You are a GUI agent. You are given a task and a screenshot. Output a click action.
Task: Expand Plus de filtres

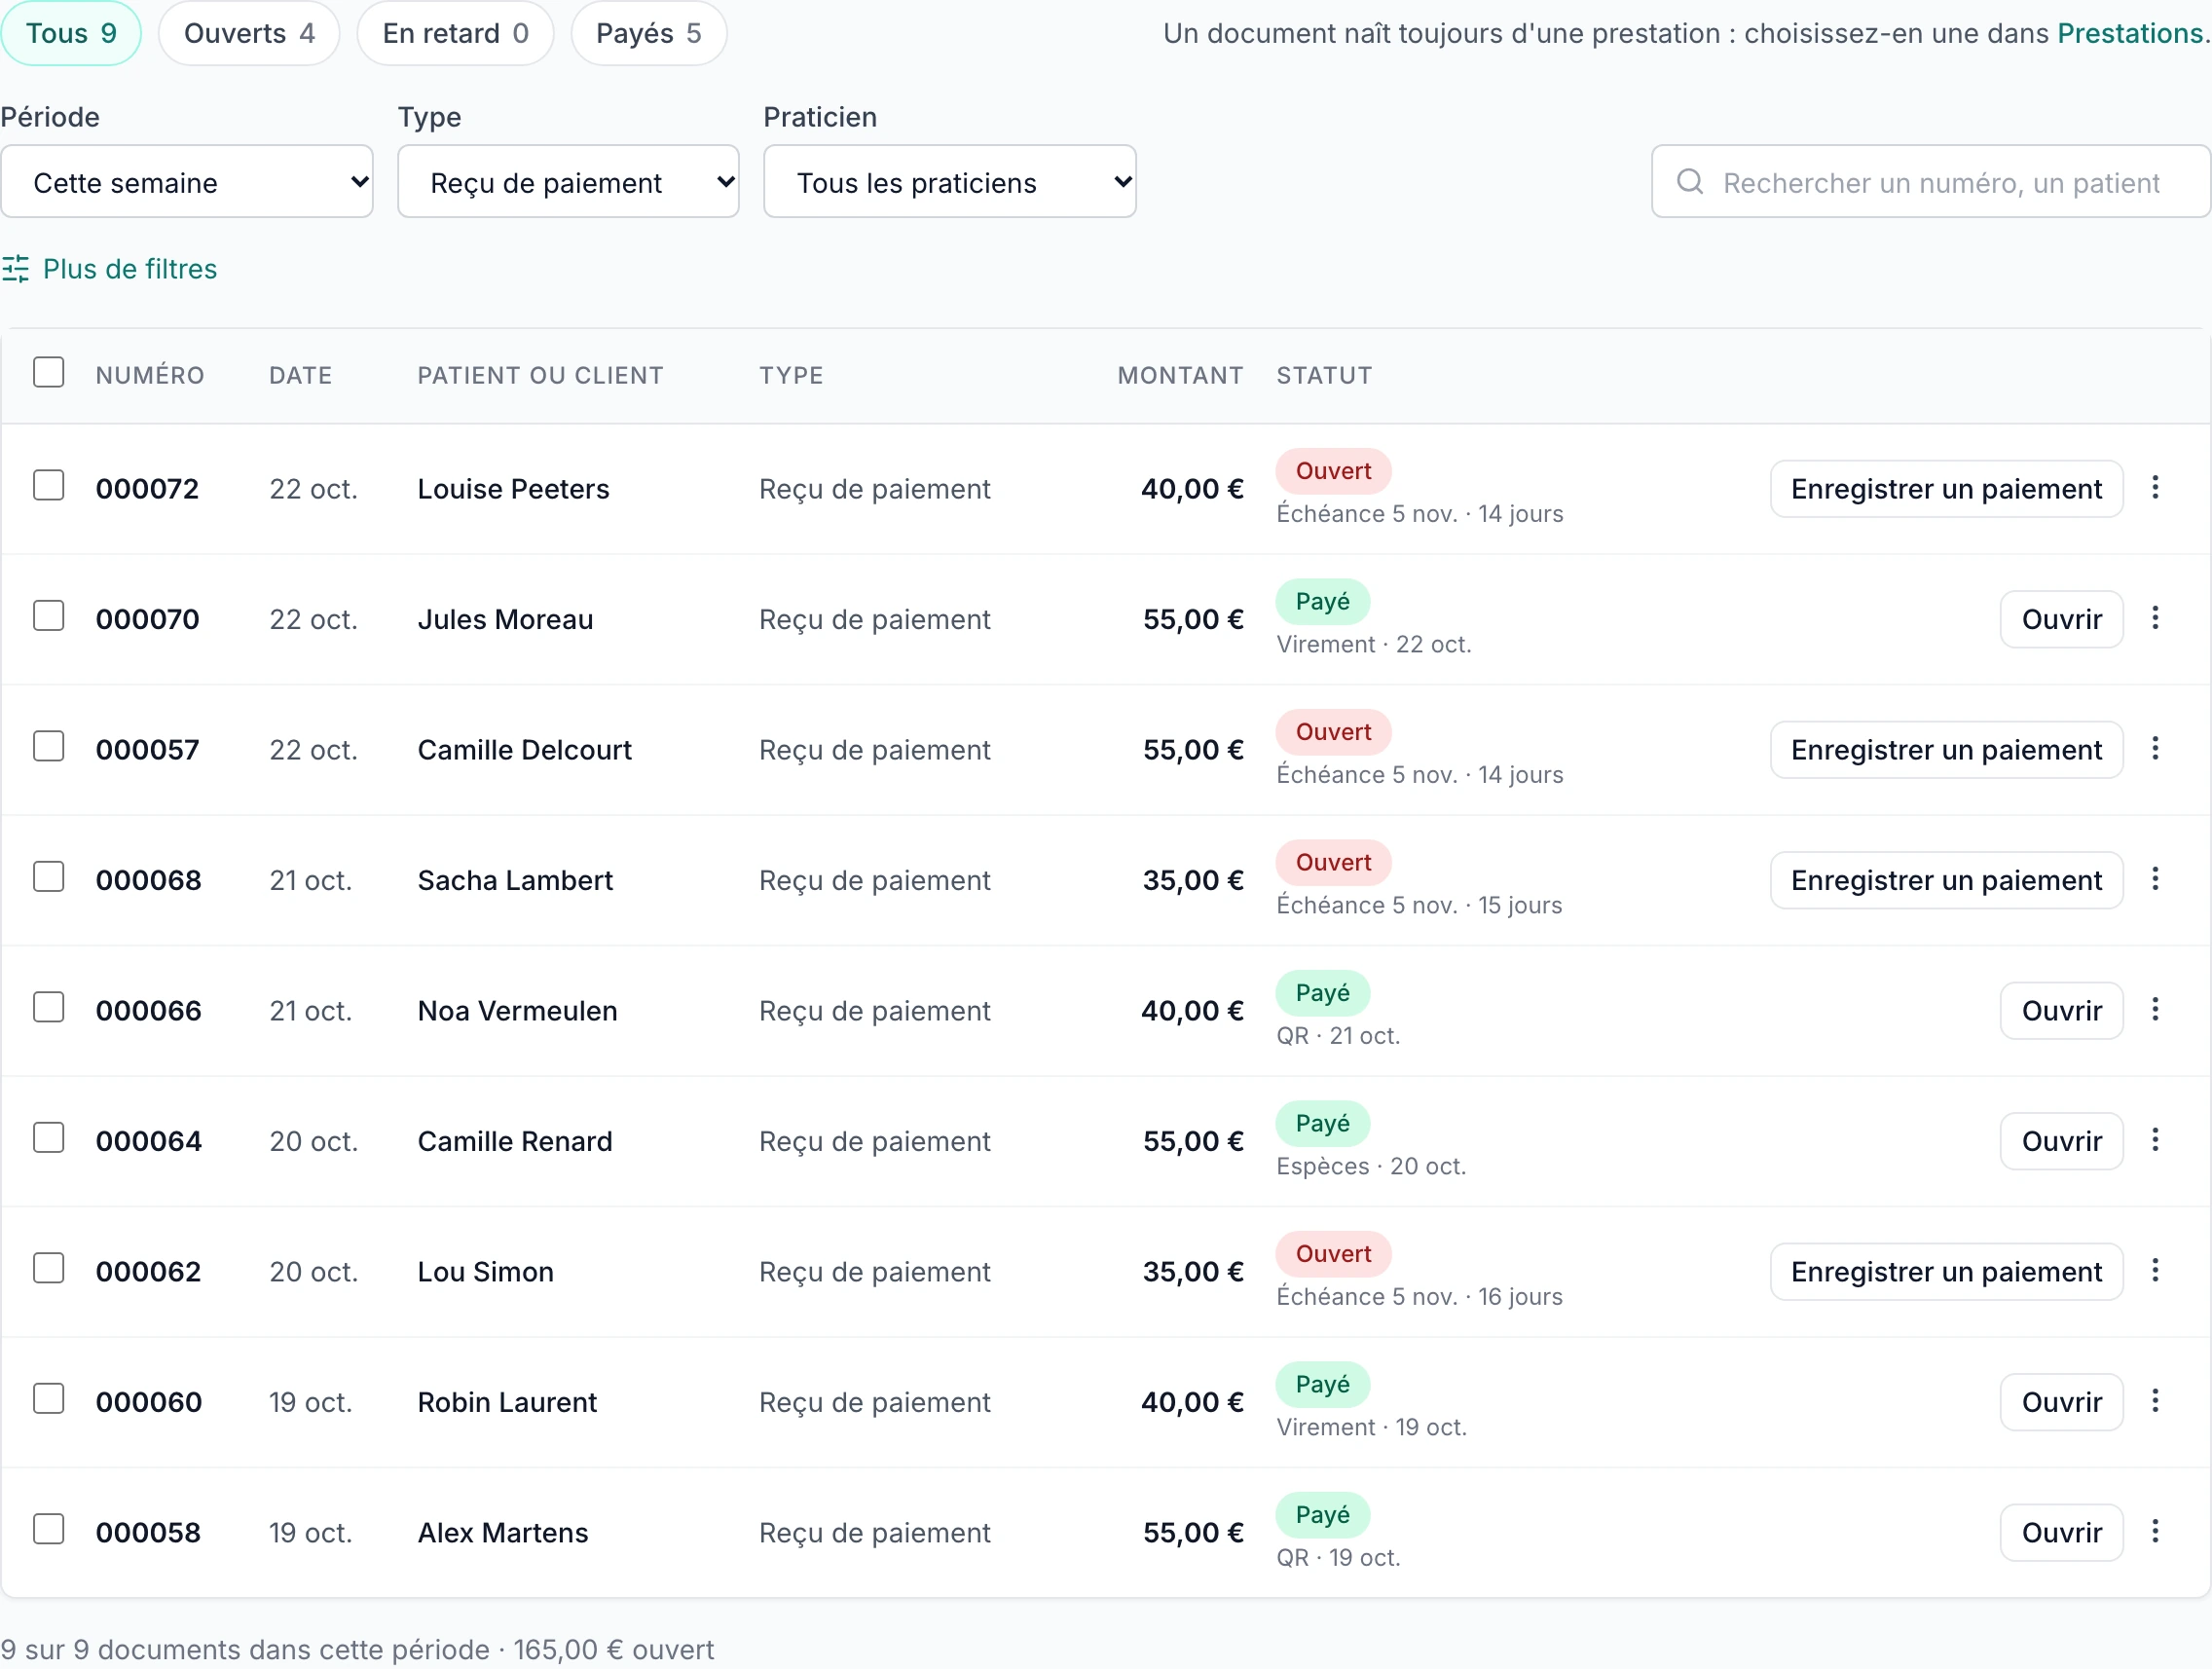[110, 269]
